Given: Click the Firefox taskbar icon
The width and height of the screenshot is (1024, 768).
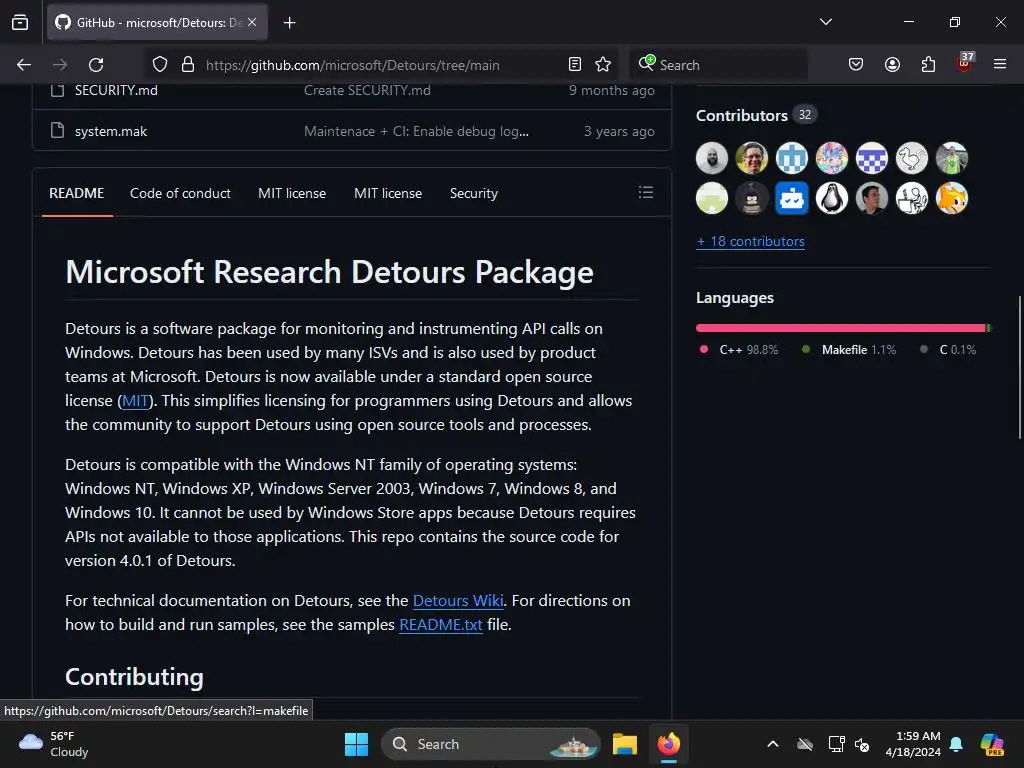Looking at the screenshot, I should 669,744.
